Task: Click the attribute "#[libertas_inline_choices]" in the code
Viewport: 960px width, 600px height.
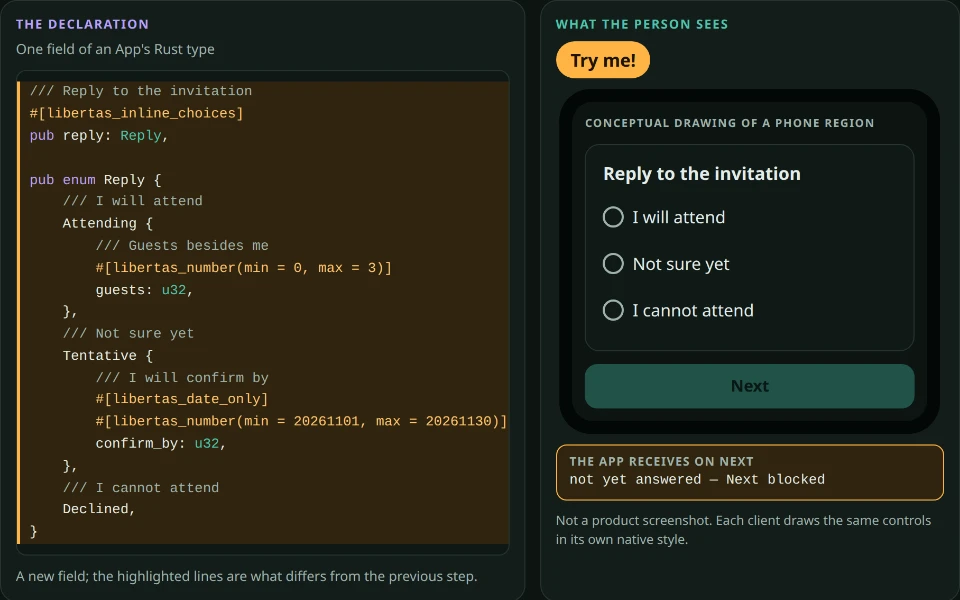Action: tap(137, 113)
